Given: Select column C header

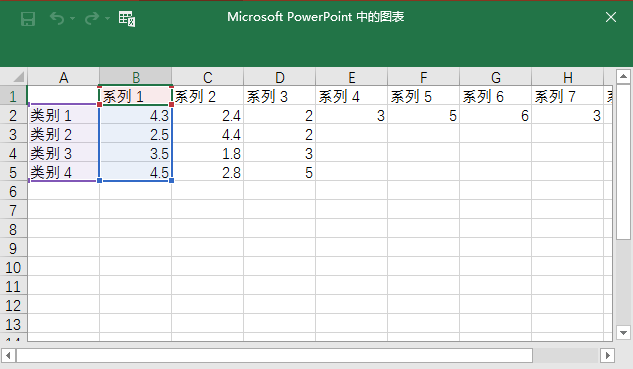Looking at the screenshot, I should click(208, 77).
